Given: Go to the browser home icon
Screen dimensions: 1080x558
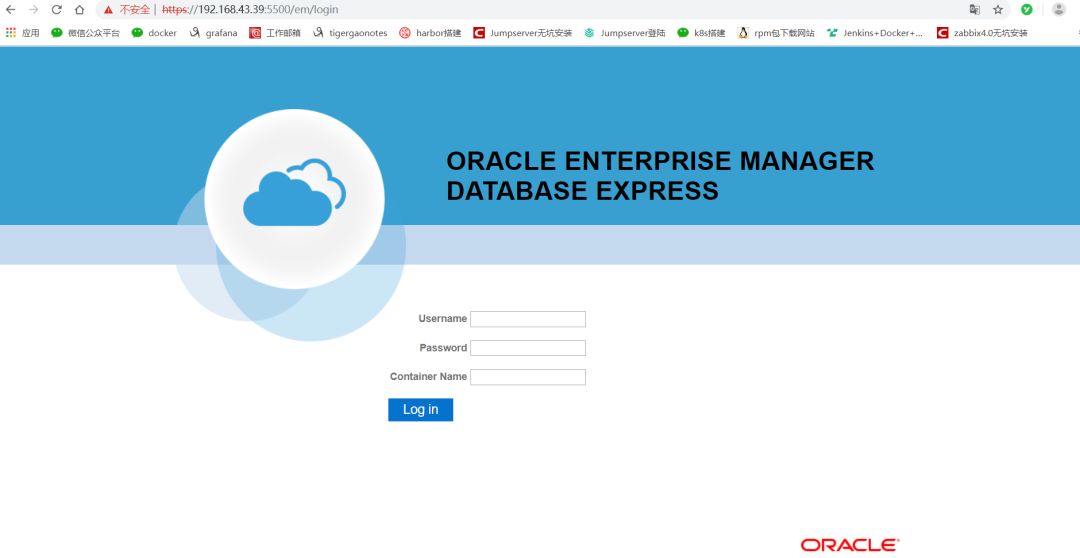Looking at the screenshot, I should coord(79,10).
